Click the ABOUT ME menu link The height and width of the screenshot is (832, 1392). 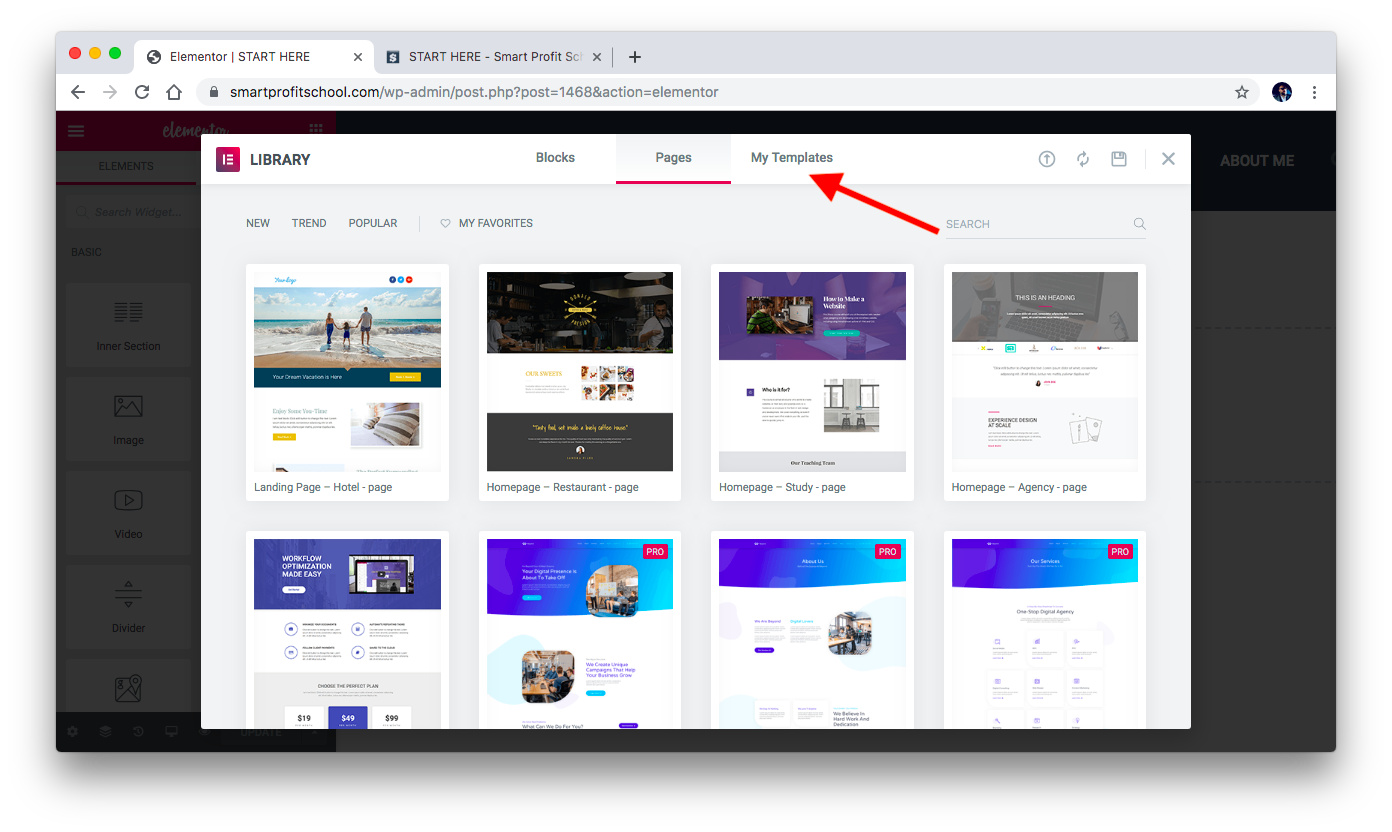(1257, 160)
